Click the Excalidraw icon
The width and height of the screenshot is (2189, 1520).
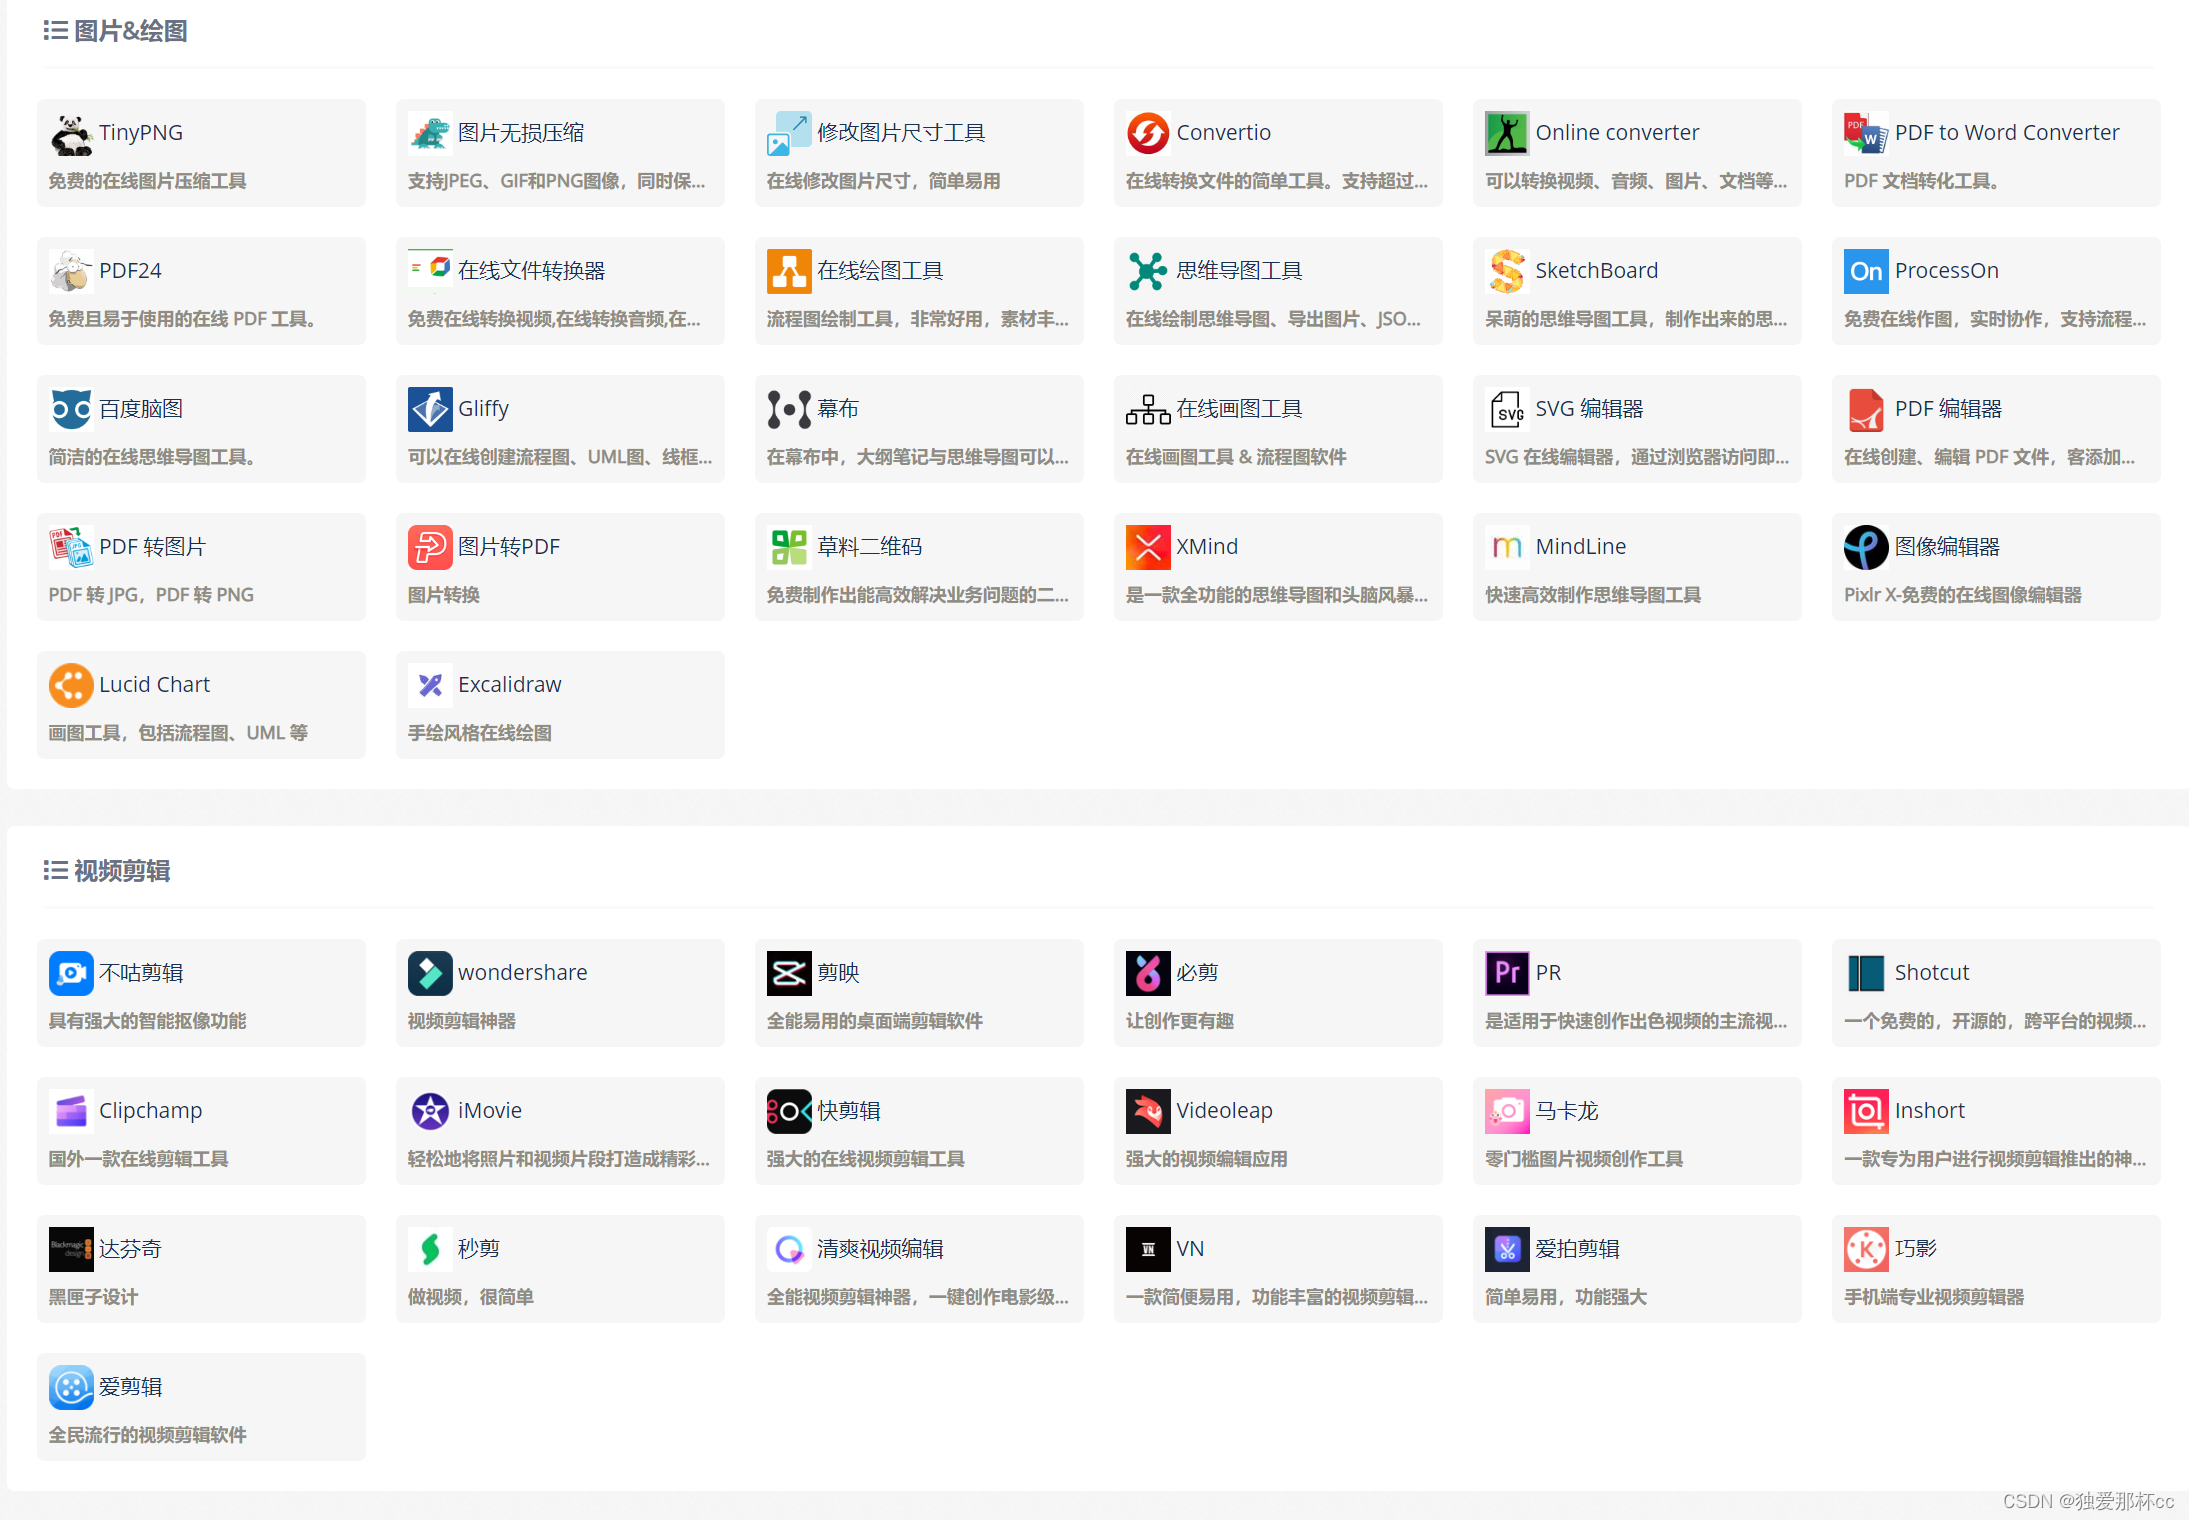430,685
